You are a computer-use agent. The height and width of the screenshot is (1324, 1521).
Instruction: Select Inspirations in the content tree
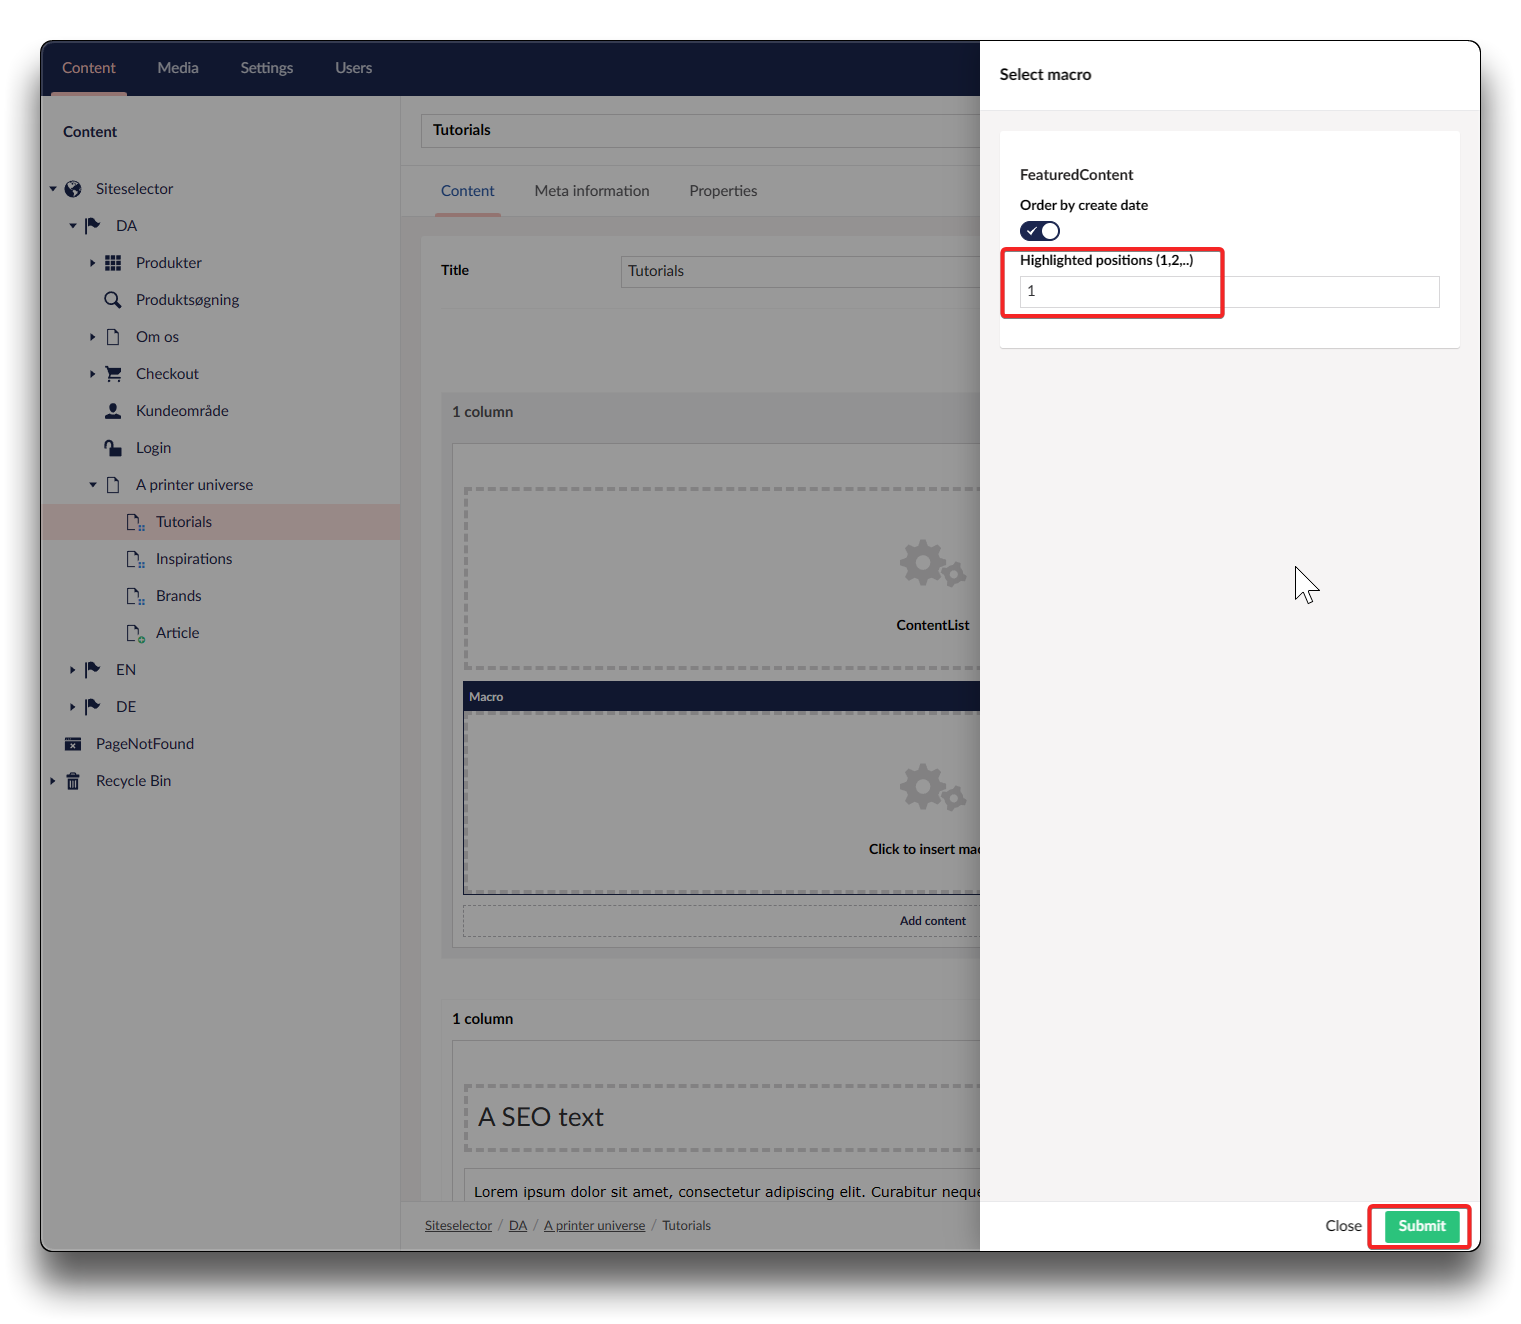(194, 559)
